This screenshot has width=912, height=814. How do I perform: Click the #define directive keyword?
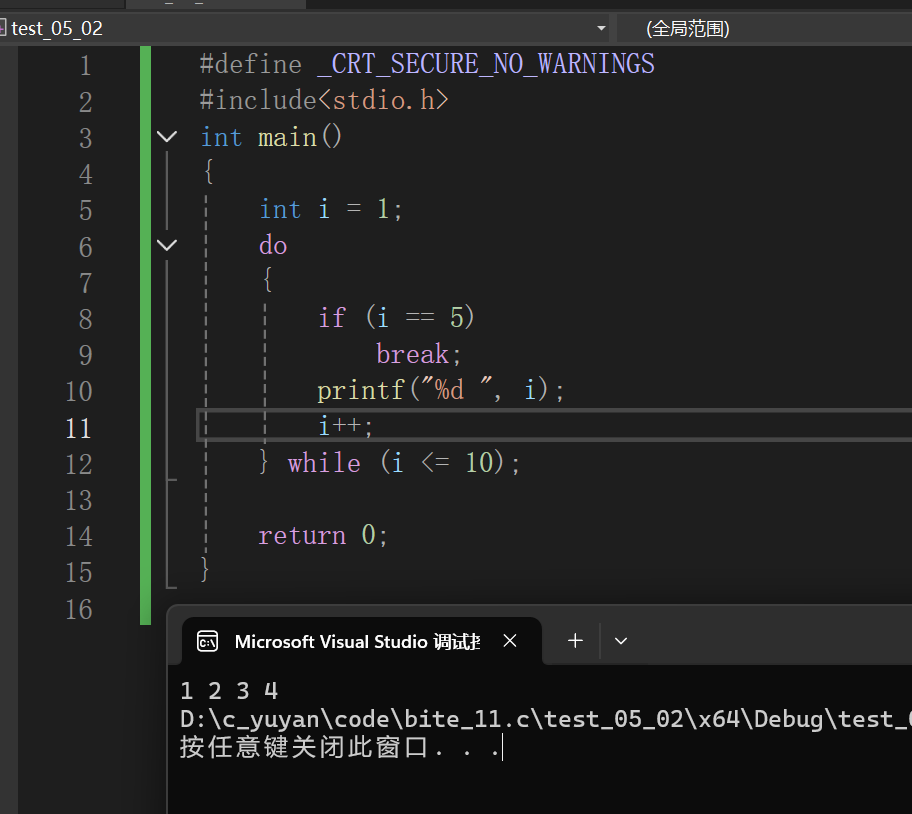click(251, 65)
